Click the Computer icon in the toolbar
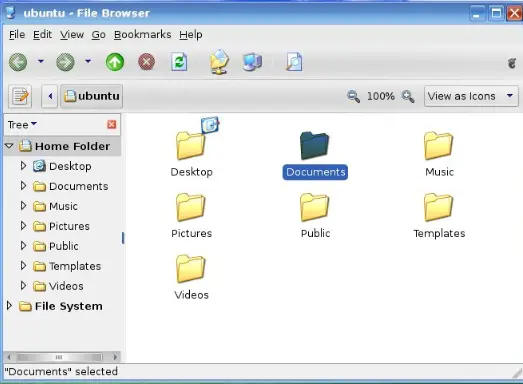This screenshot has width=523, height=384. click(x=252, y=62)
